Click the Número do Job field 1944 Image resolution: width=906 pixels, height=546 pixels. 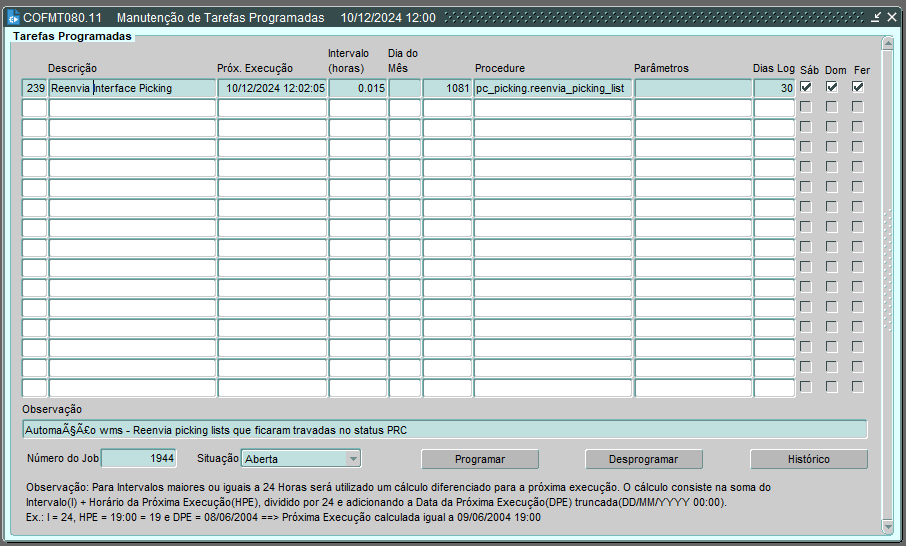pyautogui.click(x=139, y=459)
